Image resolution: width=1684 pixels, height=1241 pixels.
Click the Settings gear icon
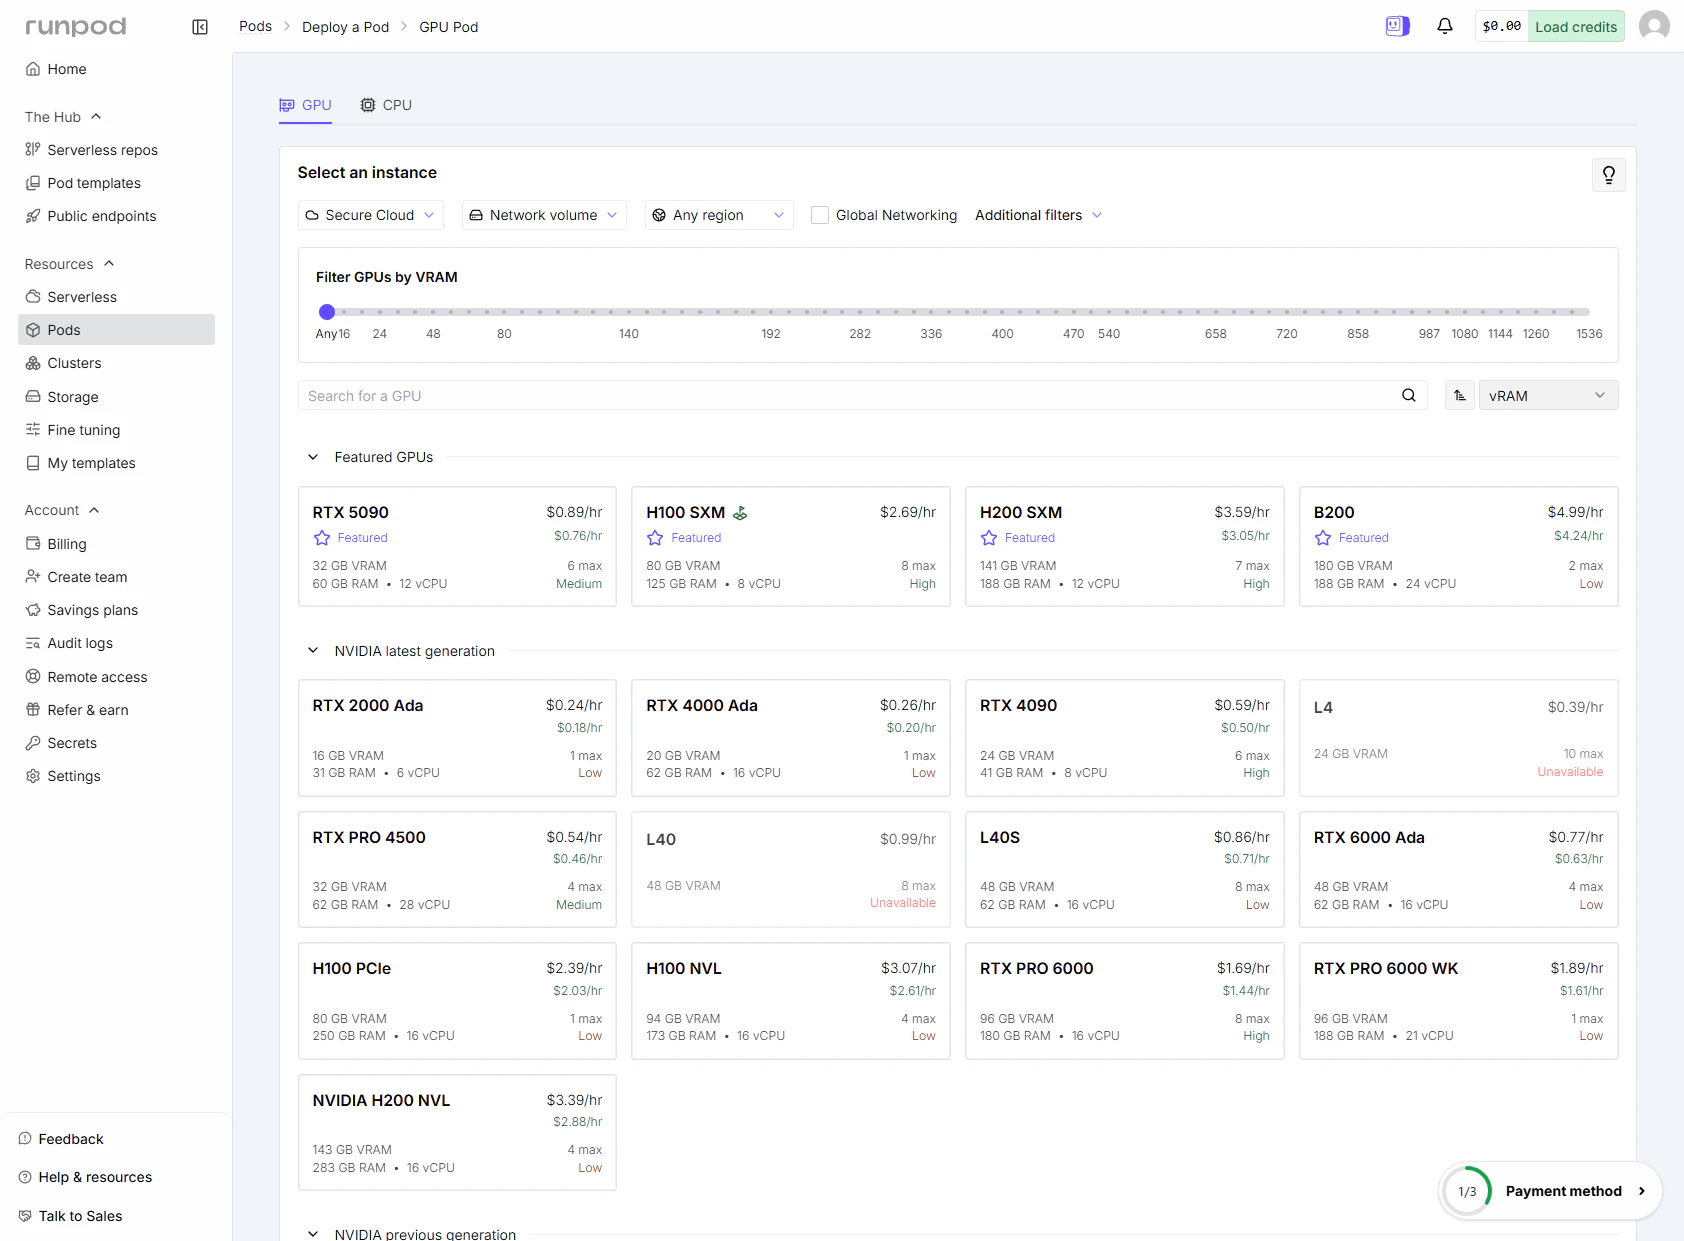(x=33, y=776)
